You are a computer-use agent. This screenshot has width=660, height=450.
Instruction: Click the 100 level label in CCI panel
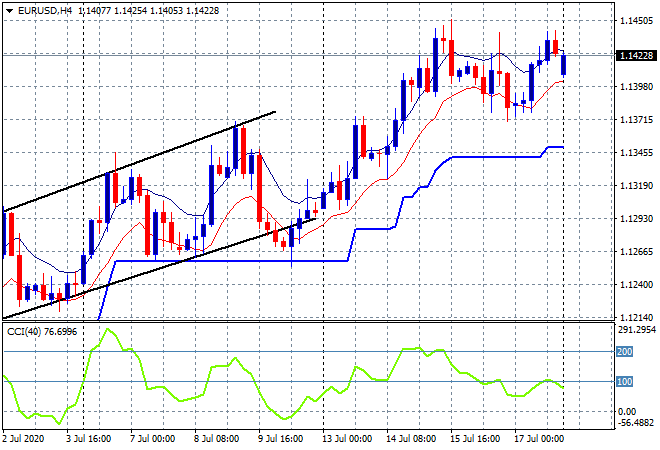(x=624, y=381)
